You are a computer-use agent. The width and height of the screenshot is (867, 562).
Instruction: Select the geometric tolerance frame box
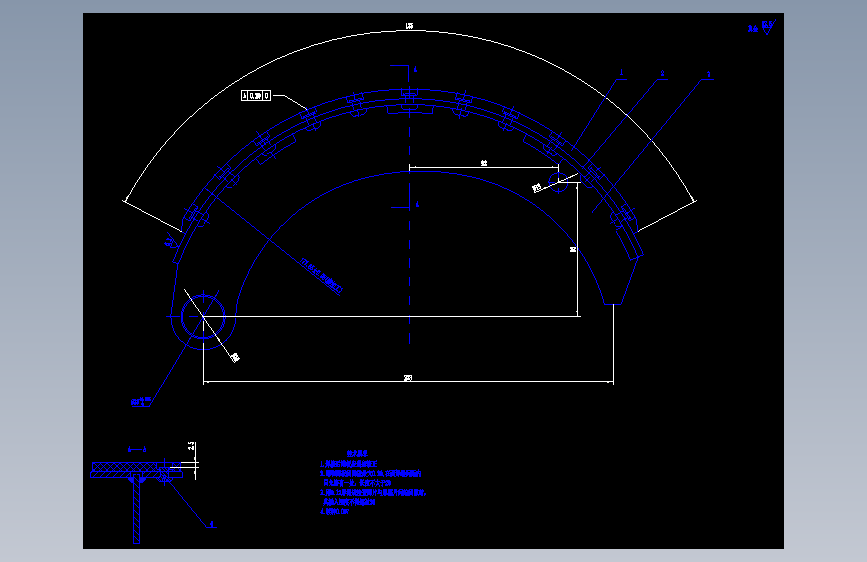click(x=256, y=96)
